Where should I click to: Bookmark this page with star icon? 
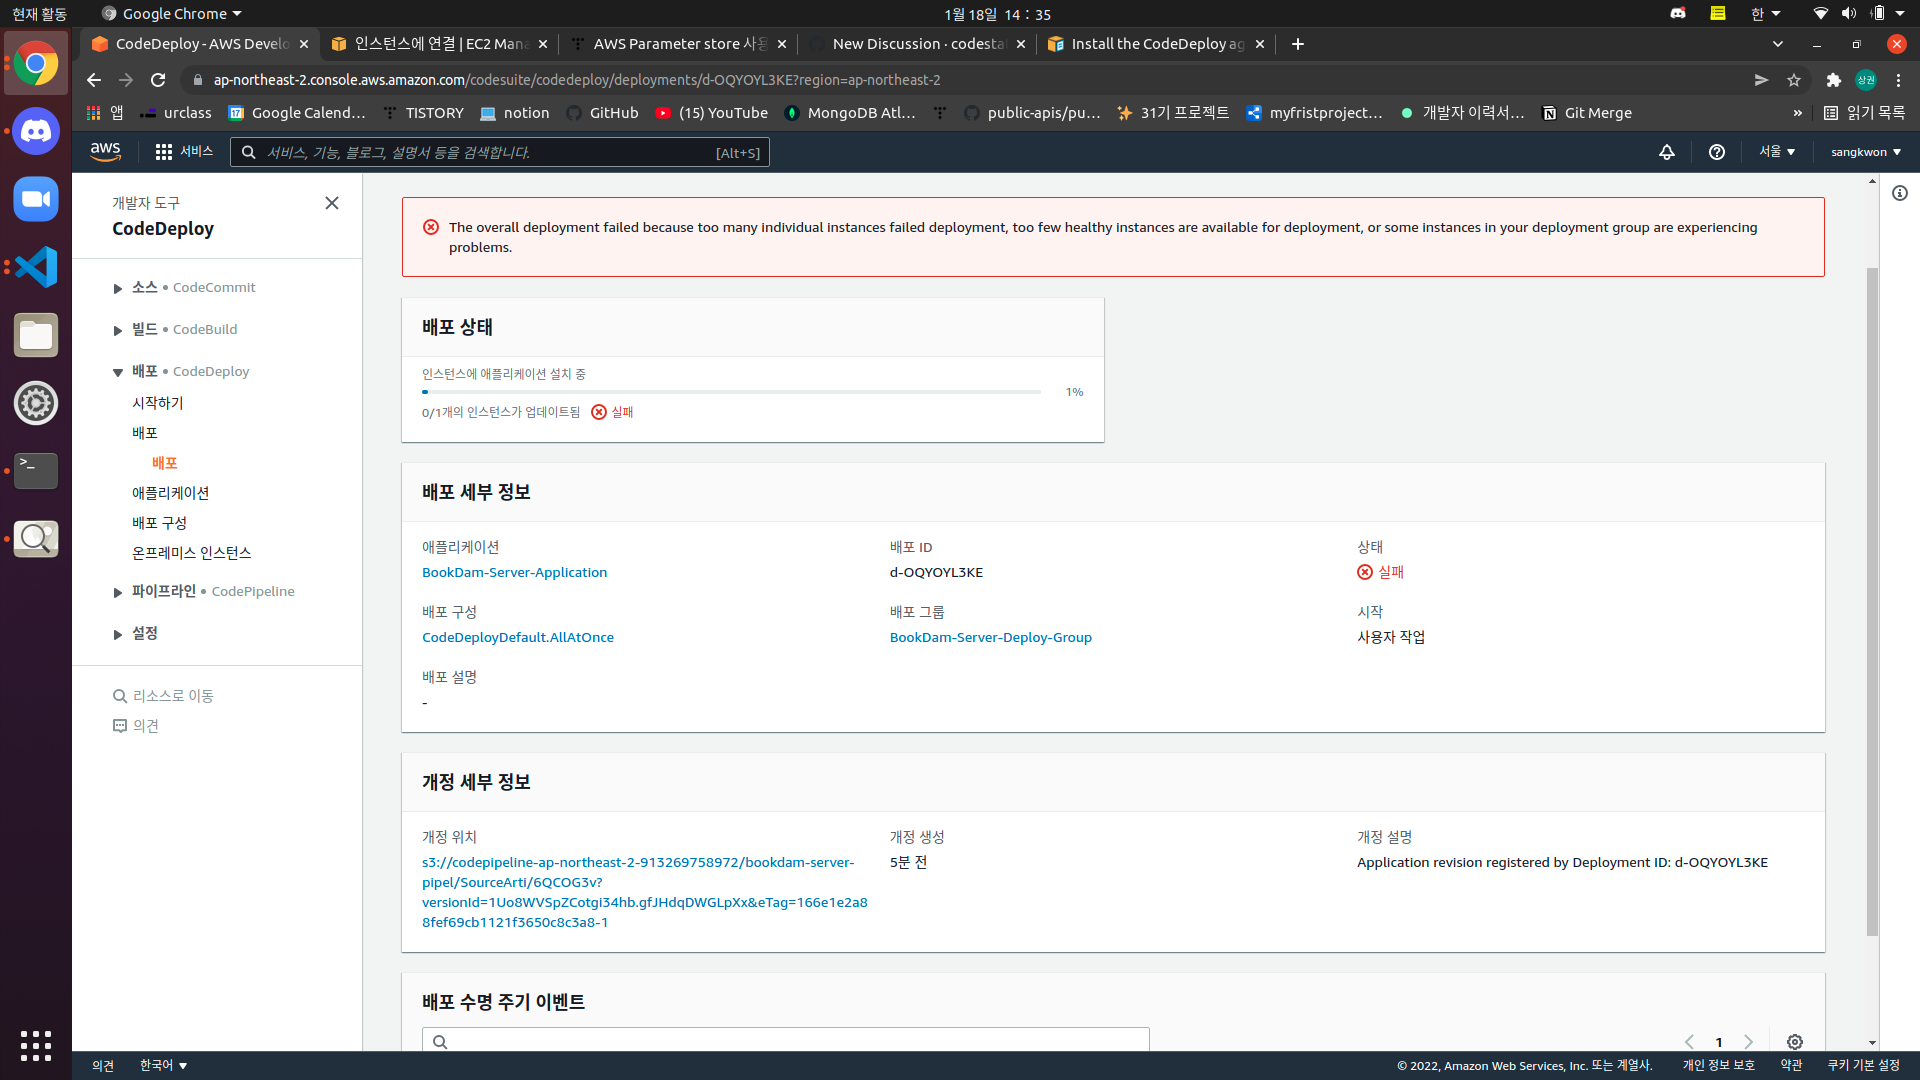tap(1794, 80)
